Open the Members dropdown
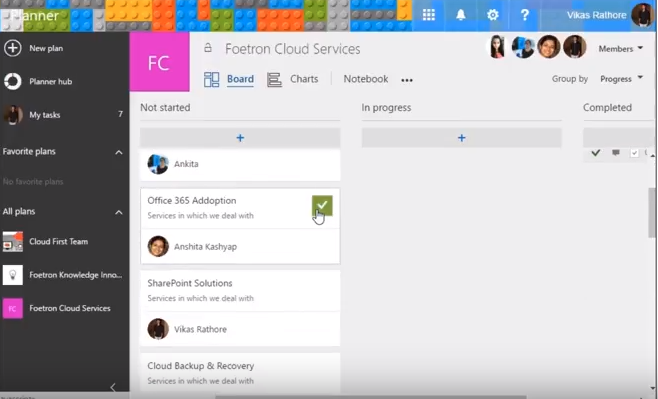 [621, 49]
